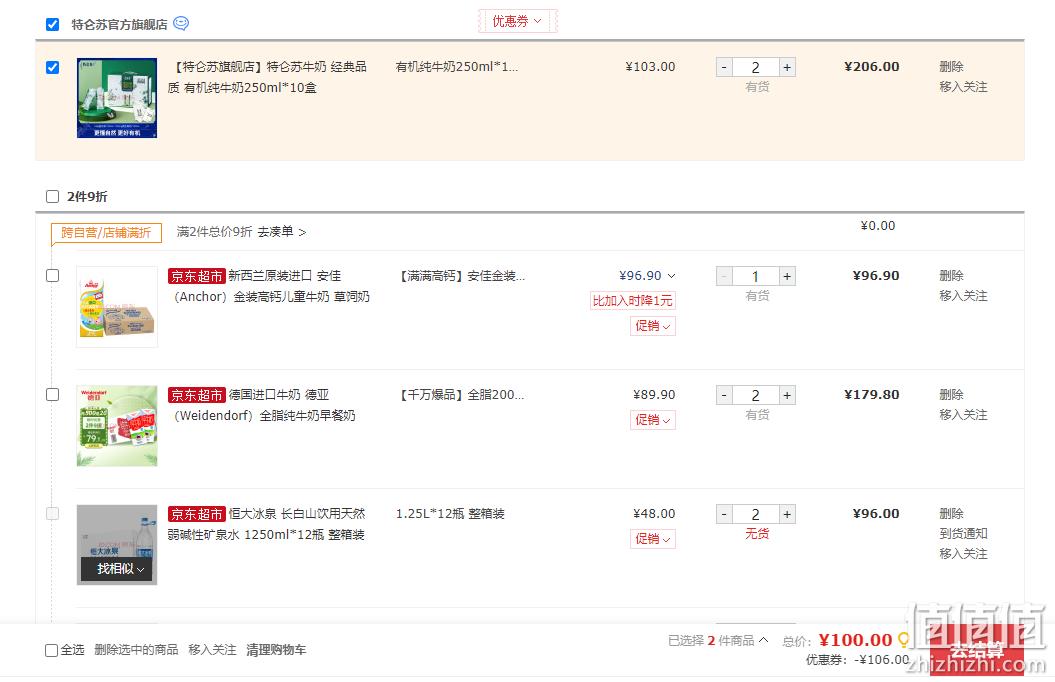Click 删除选中的商品 in the bottom bar

point(136,650)
